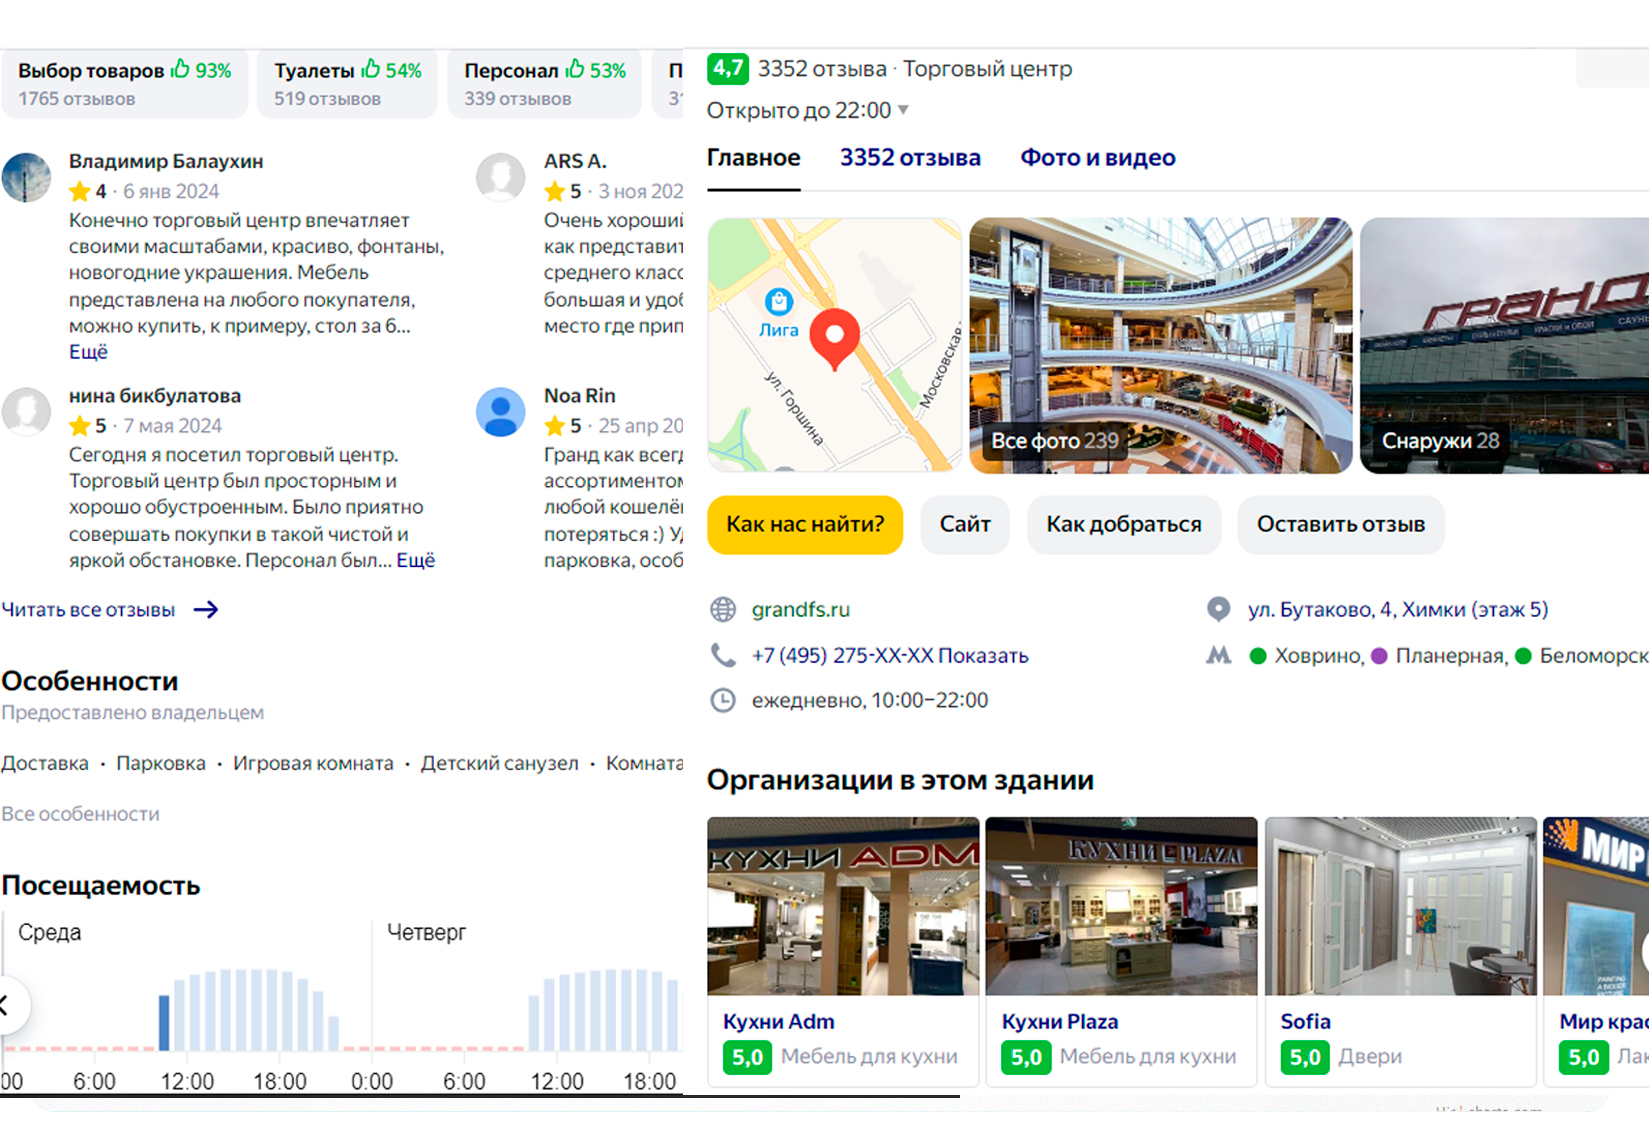Open the Фото и видео tab
The width and height of the screenshot is (1649, 1143).
pyautogui.click(x=1098, y=158)
